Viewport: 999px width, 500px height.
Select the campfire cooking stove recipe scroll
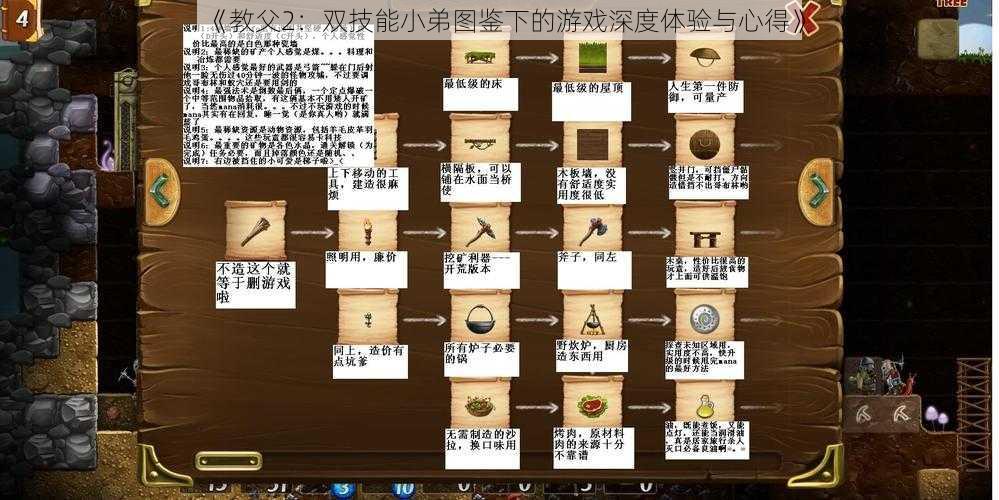(x=593, y=317)
